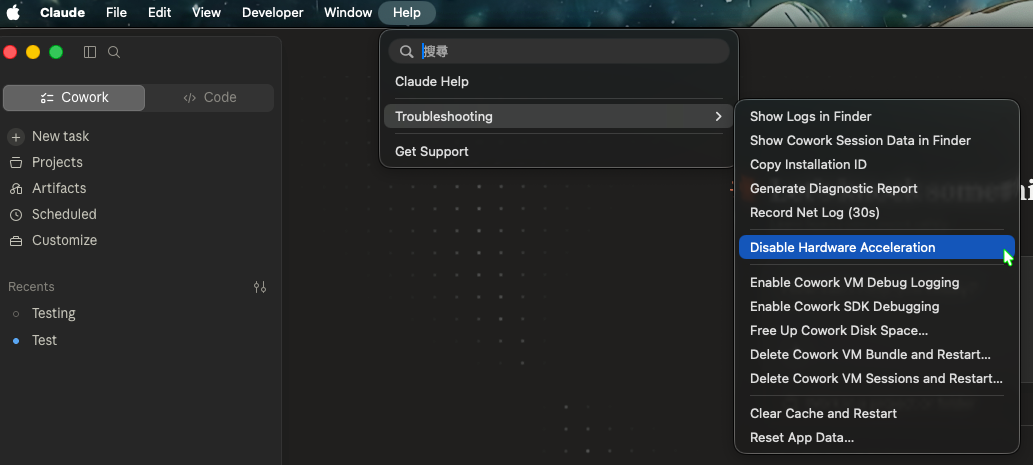This screenshot has width=1033, height=465.
Task: Click the Help menu search field
Action: pyautogui.click(x=559, y=51)
